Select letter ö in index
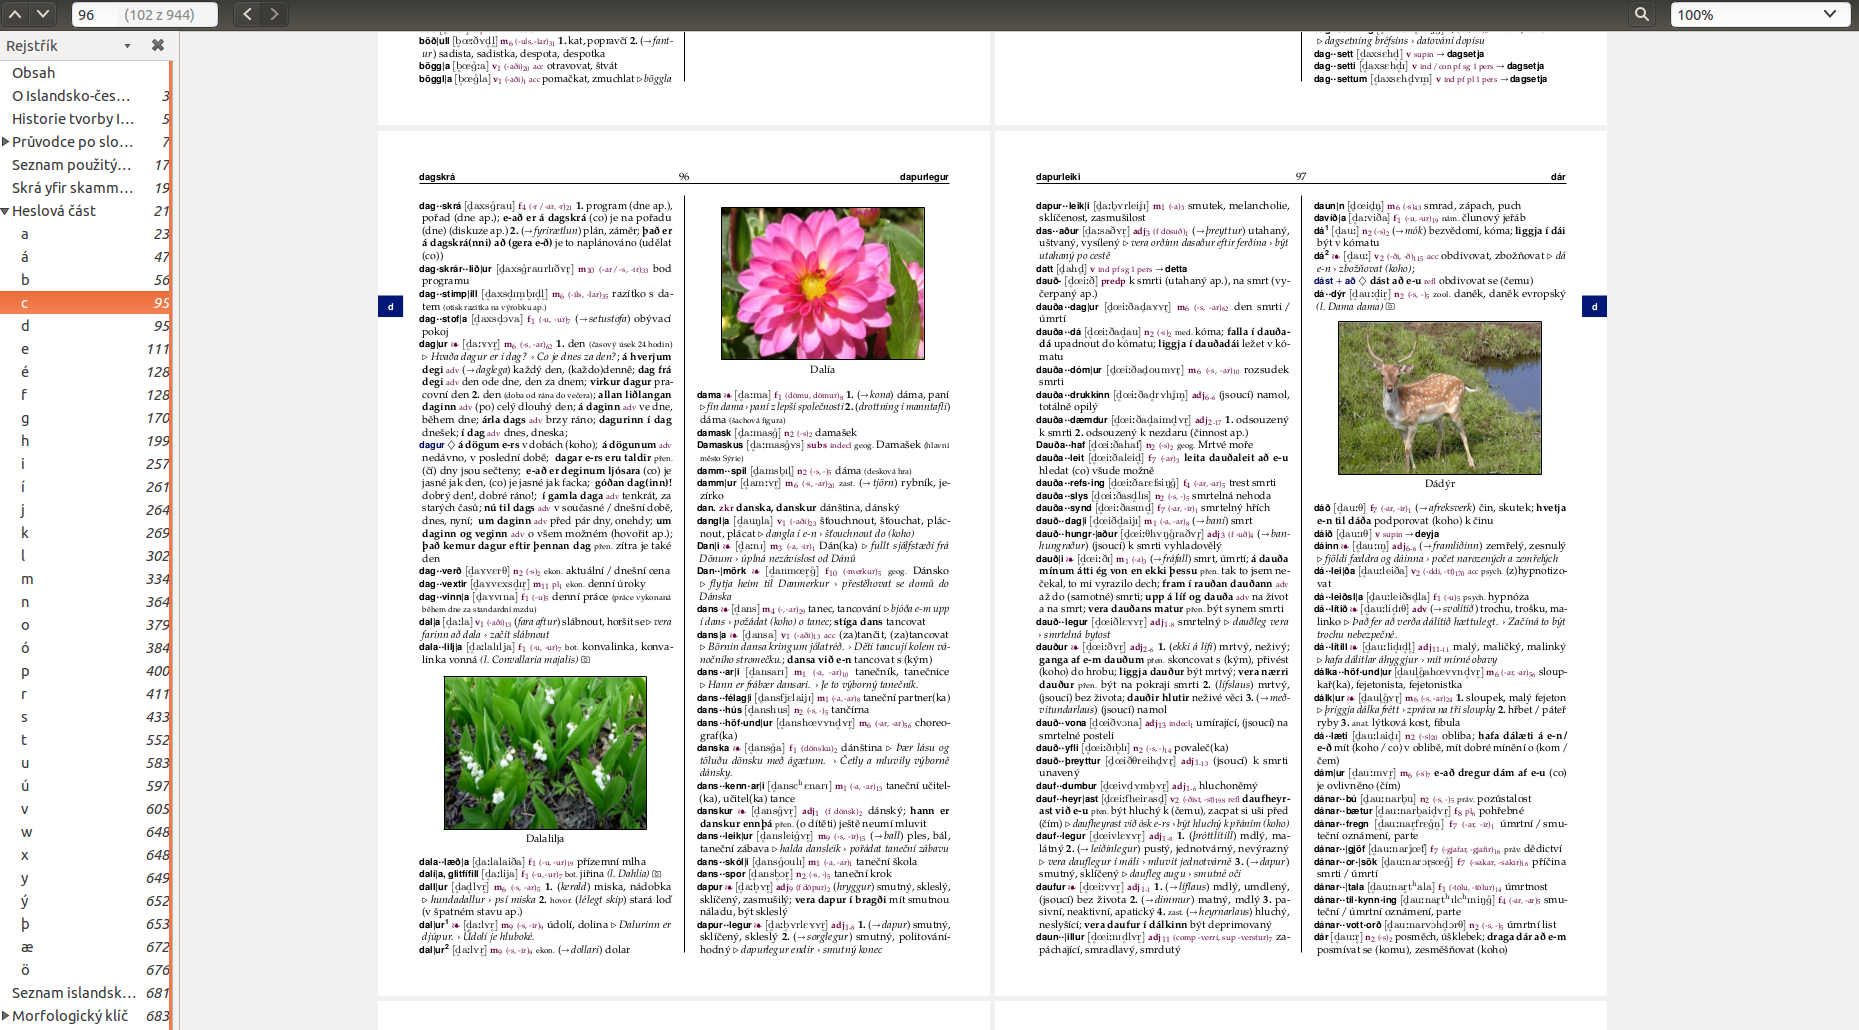1859x1030 pixels. (x=85, y=970)
